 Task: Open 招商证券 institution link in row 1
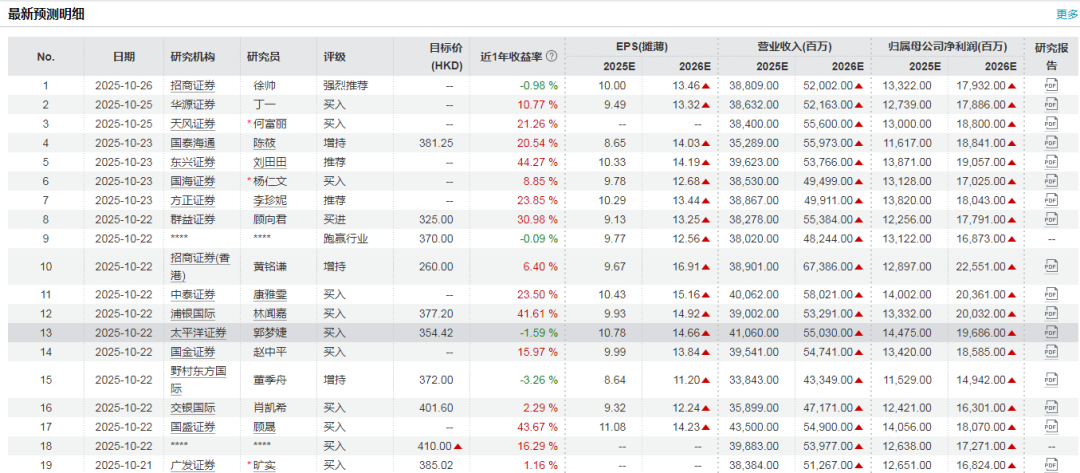pos(192,85)
